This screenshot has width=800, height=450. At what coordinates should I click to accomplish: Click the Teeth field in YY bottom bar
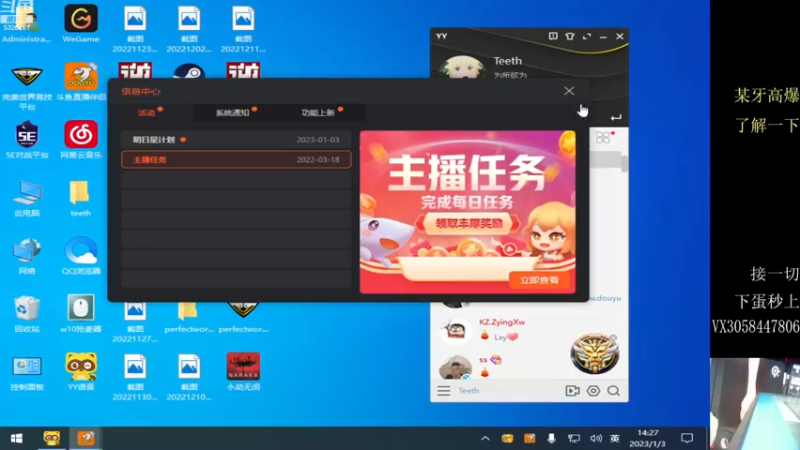[x=468, y=391]
